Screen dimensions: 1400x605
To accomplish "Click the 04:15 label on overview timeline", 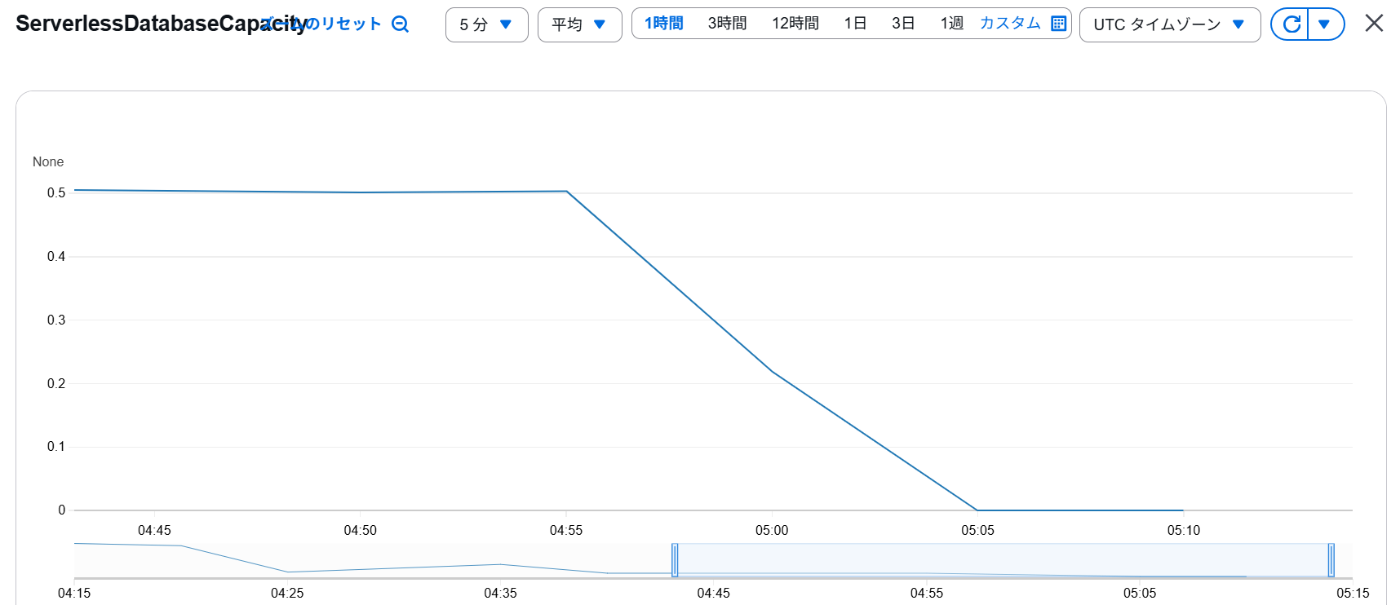I will point(74,593).
